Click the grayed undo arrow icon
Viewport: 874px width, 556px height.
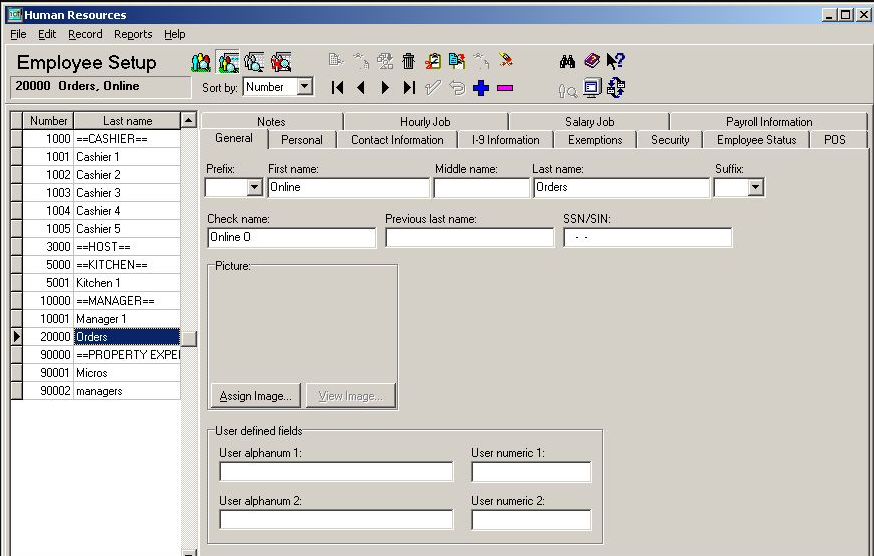coord(457,88)
